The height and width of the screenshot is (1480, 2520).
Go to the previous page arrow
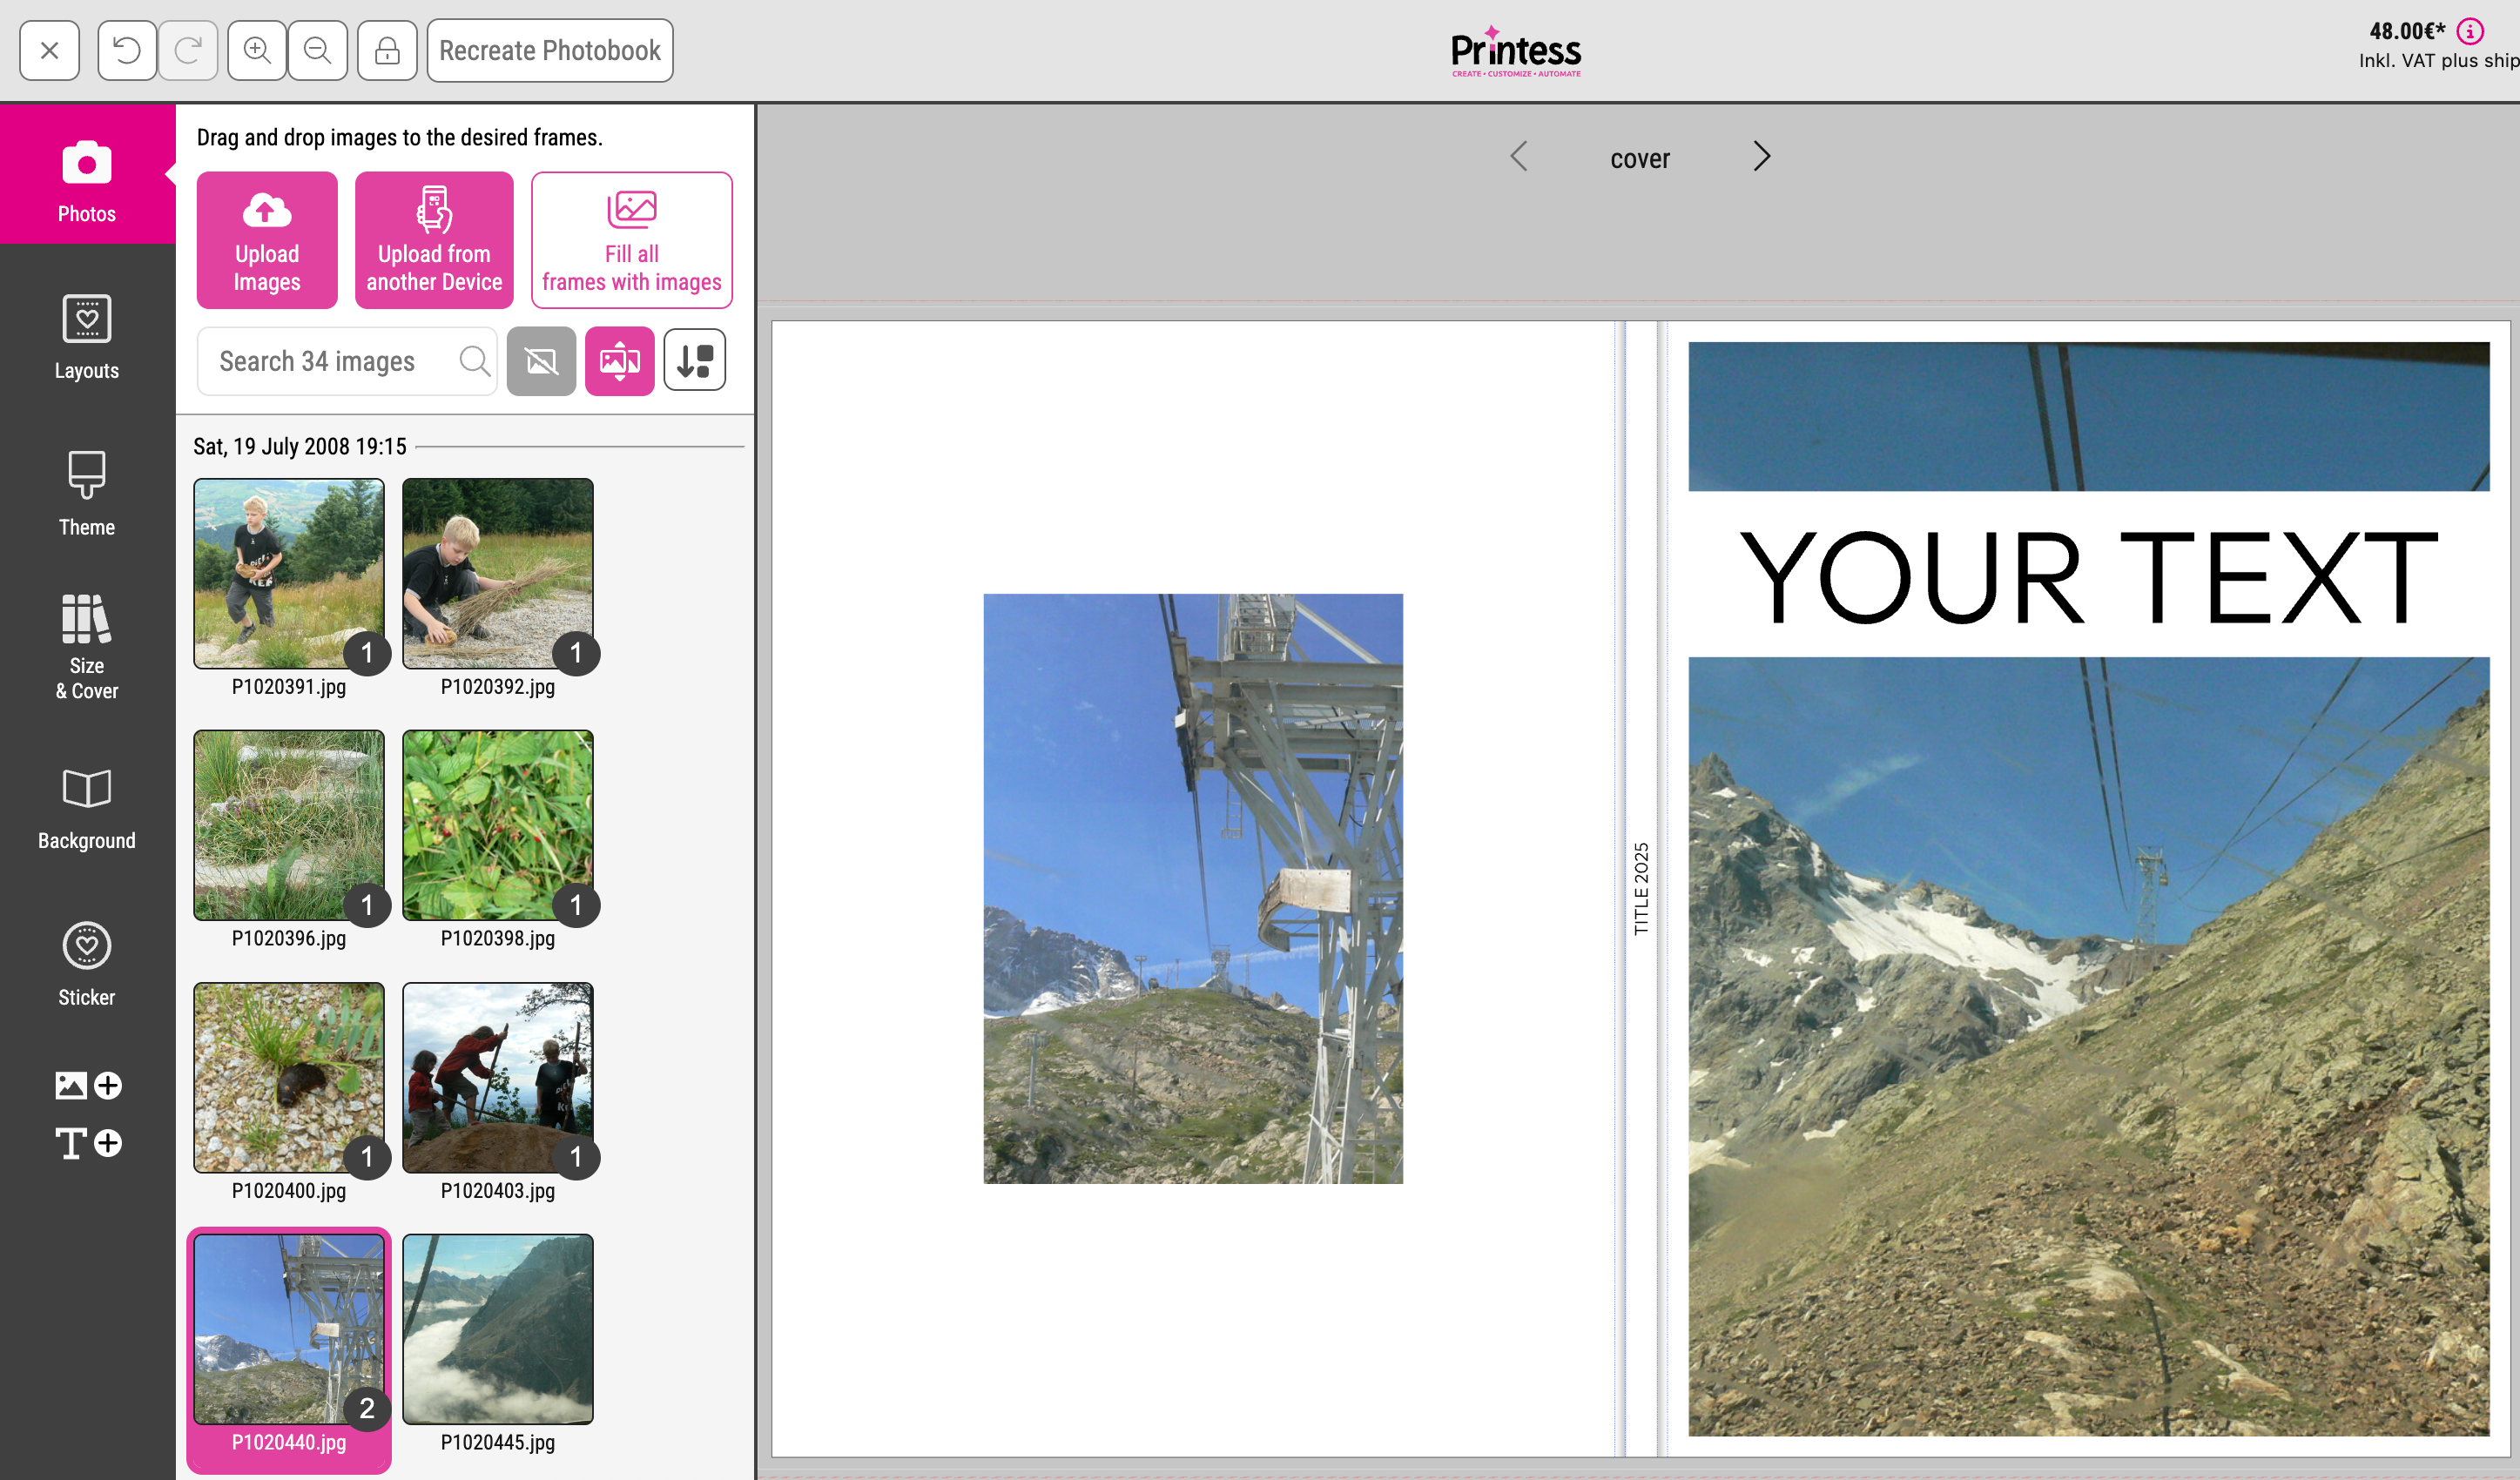tap(1519, 156)
